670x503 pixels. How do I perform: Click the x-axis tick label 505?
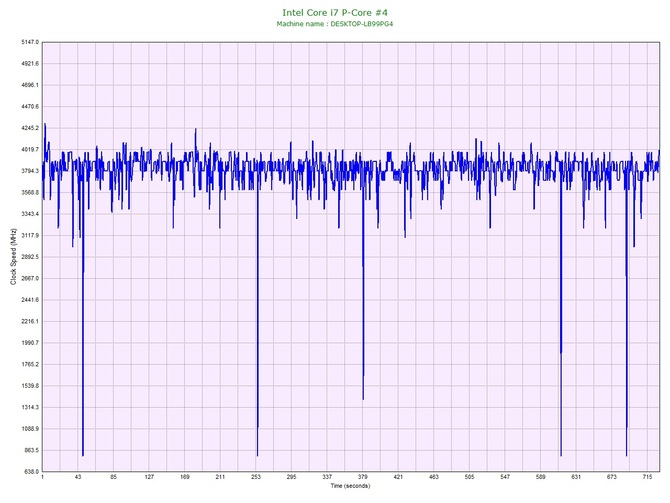[x=469, y=477]
